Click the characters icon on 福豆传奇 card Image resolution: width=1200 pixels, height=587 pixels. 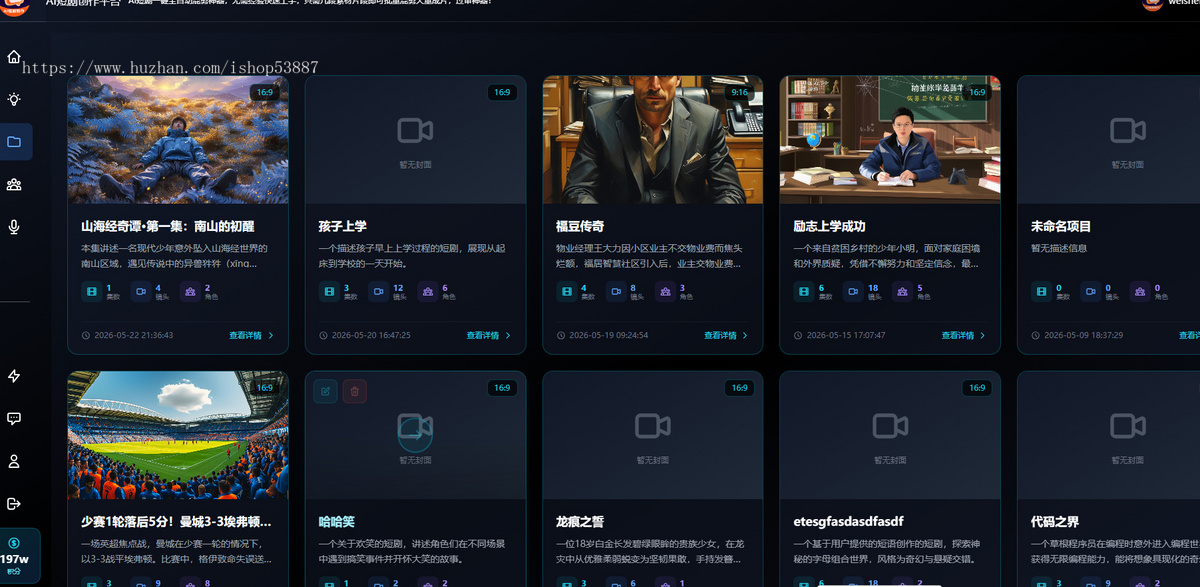(x=665, y=292)
